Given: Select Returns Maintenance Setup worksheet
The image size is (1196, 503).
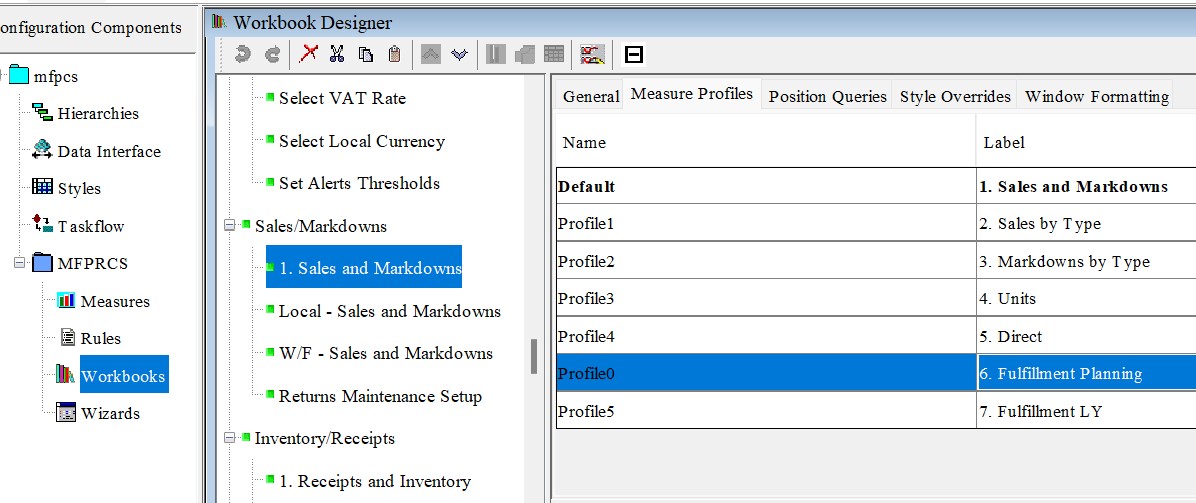Looking at the screenshot, I should click(381, 397).
